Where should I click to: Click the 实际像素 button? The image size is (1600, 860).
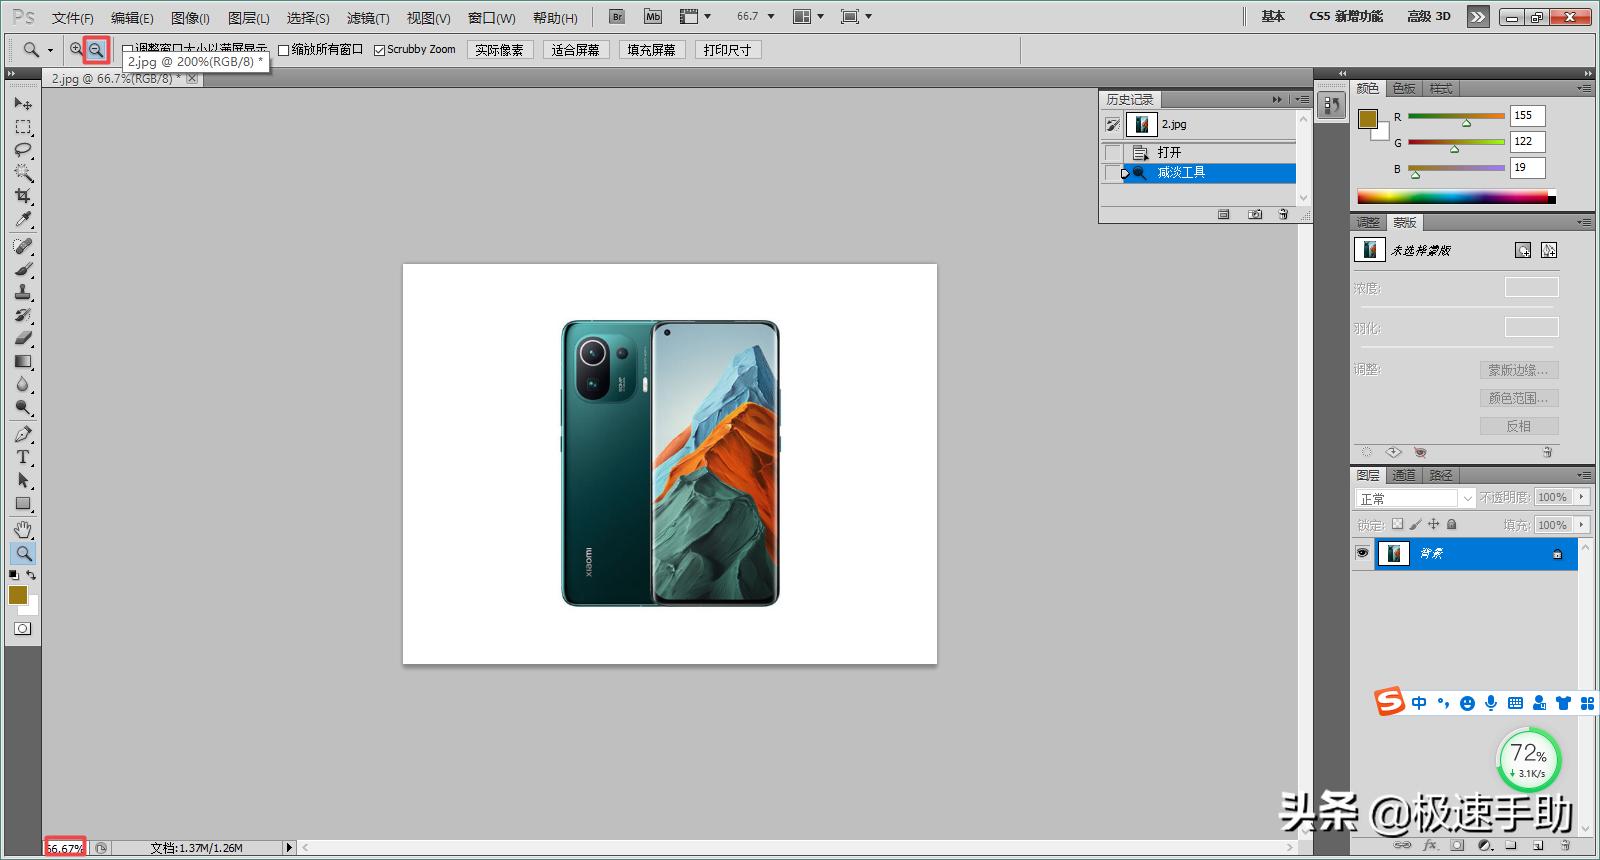pos(499,50)
